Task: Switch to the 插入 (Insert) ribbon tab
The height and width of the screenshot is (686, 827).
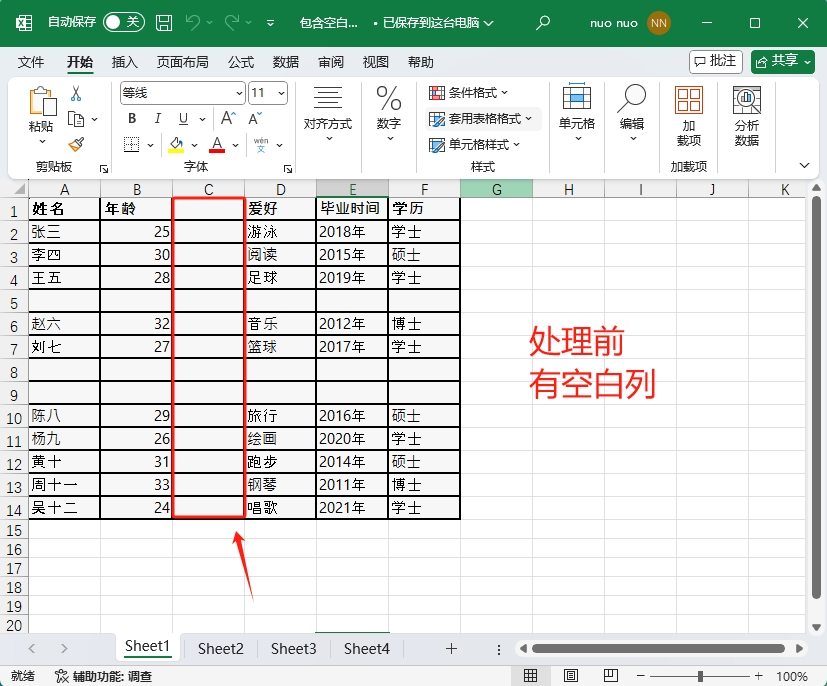Action: (125, 62)
